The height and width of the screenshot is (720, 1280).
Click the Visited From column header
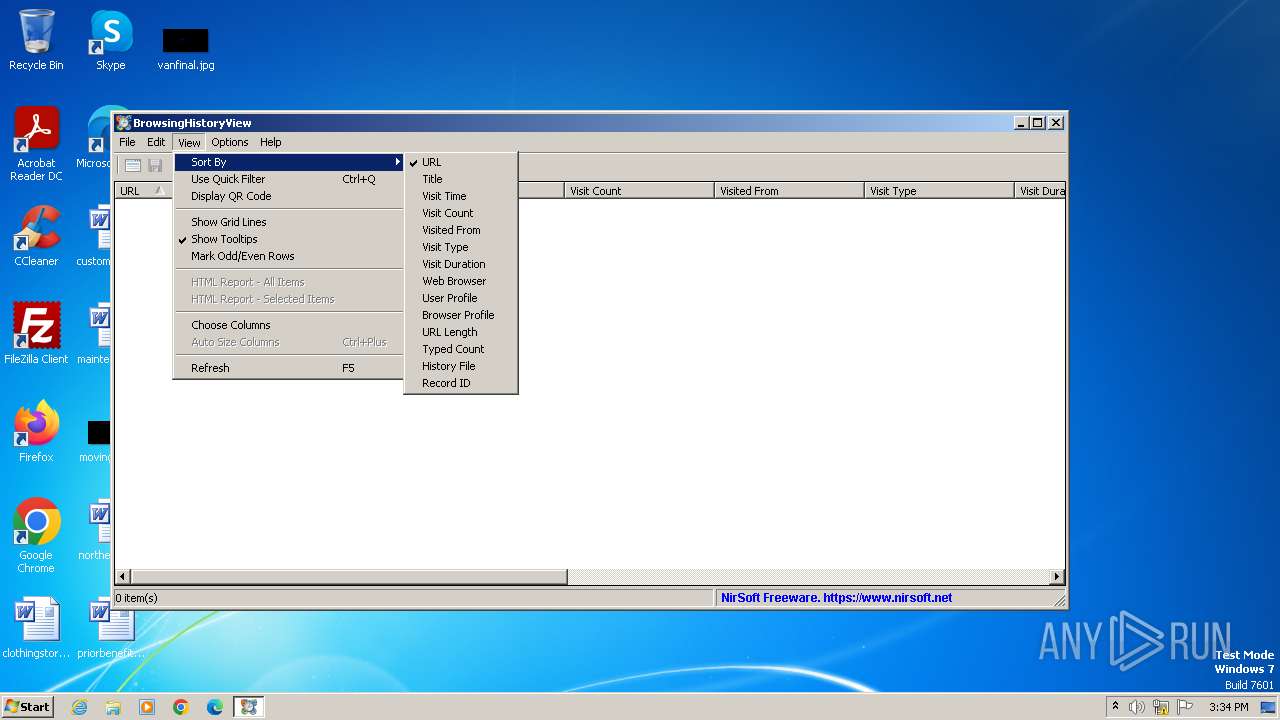[x=789, y=191]
